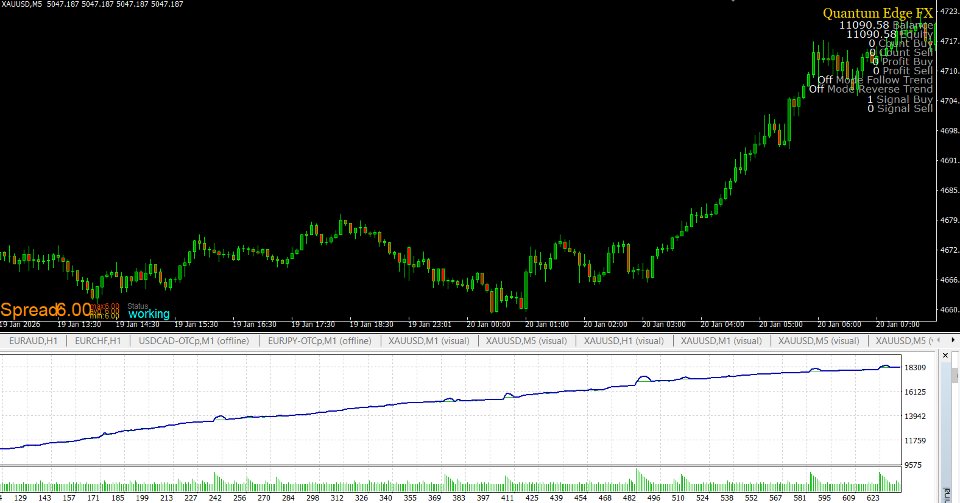Open the EURJPY-OTCp,M1 (offline) tab

pyautogui.click(x=320, y=341)
